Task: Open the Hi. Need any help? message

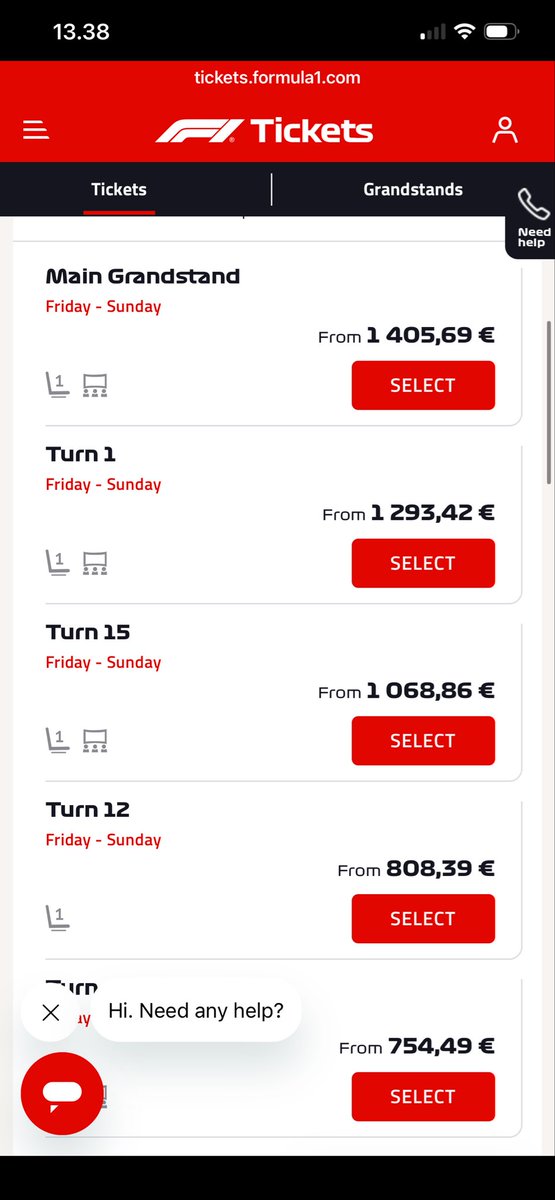Action: [196, 1010]
